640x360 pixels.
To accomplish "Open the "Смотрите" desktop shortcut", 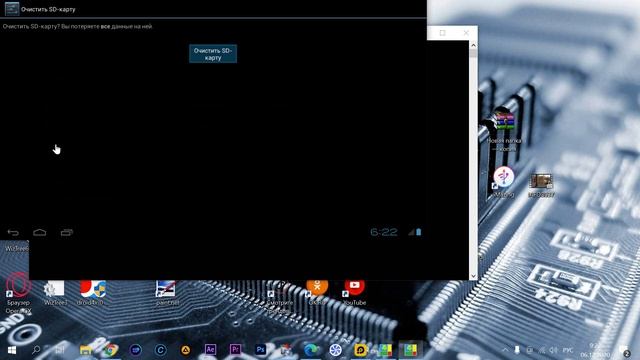I will point(280,296).
